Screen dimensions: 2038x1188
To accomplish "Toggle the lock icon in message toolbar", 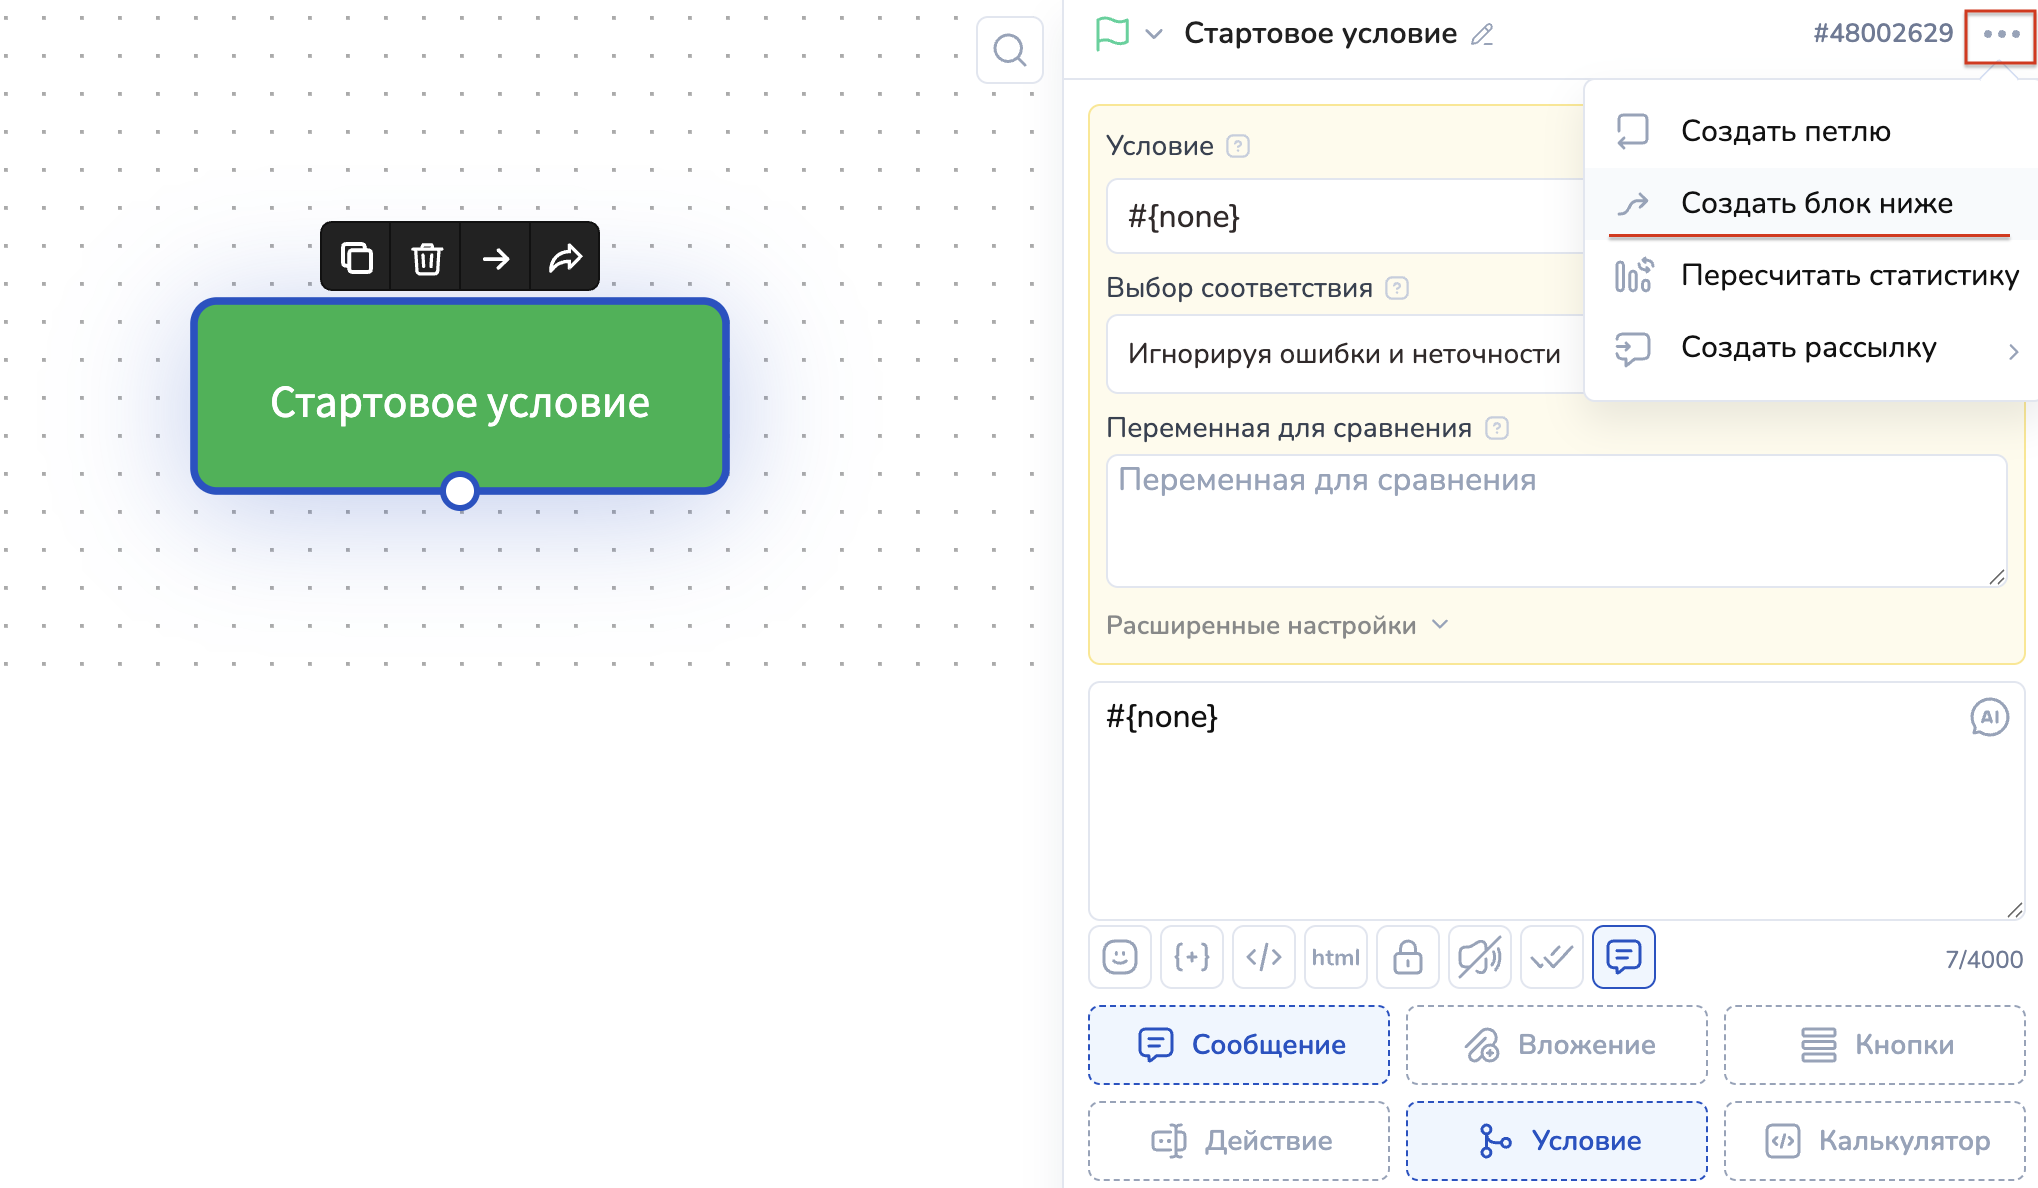I will (1407, 957).
